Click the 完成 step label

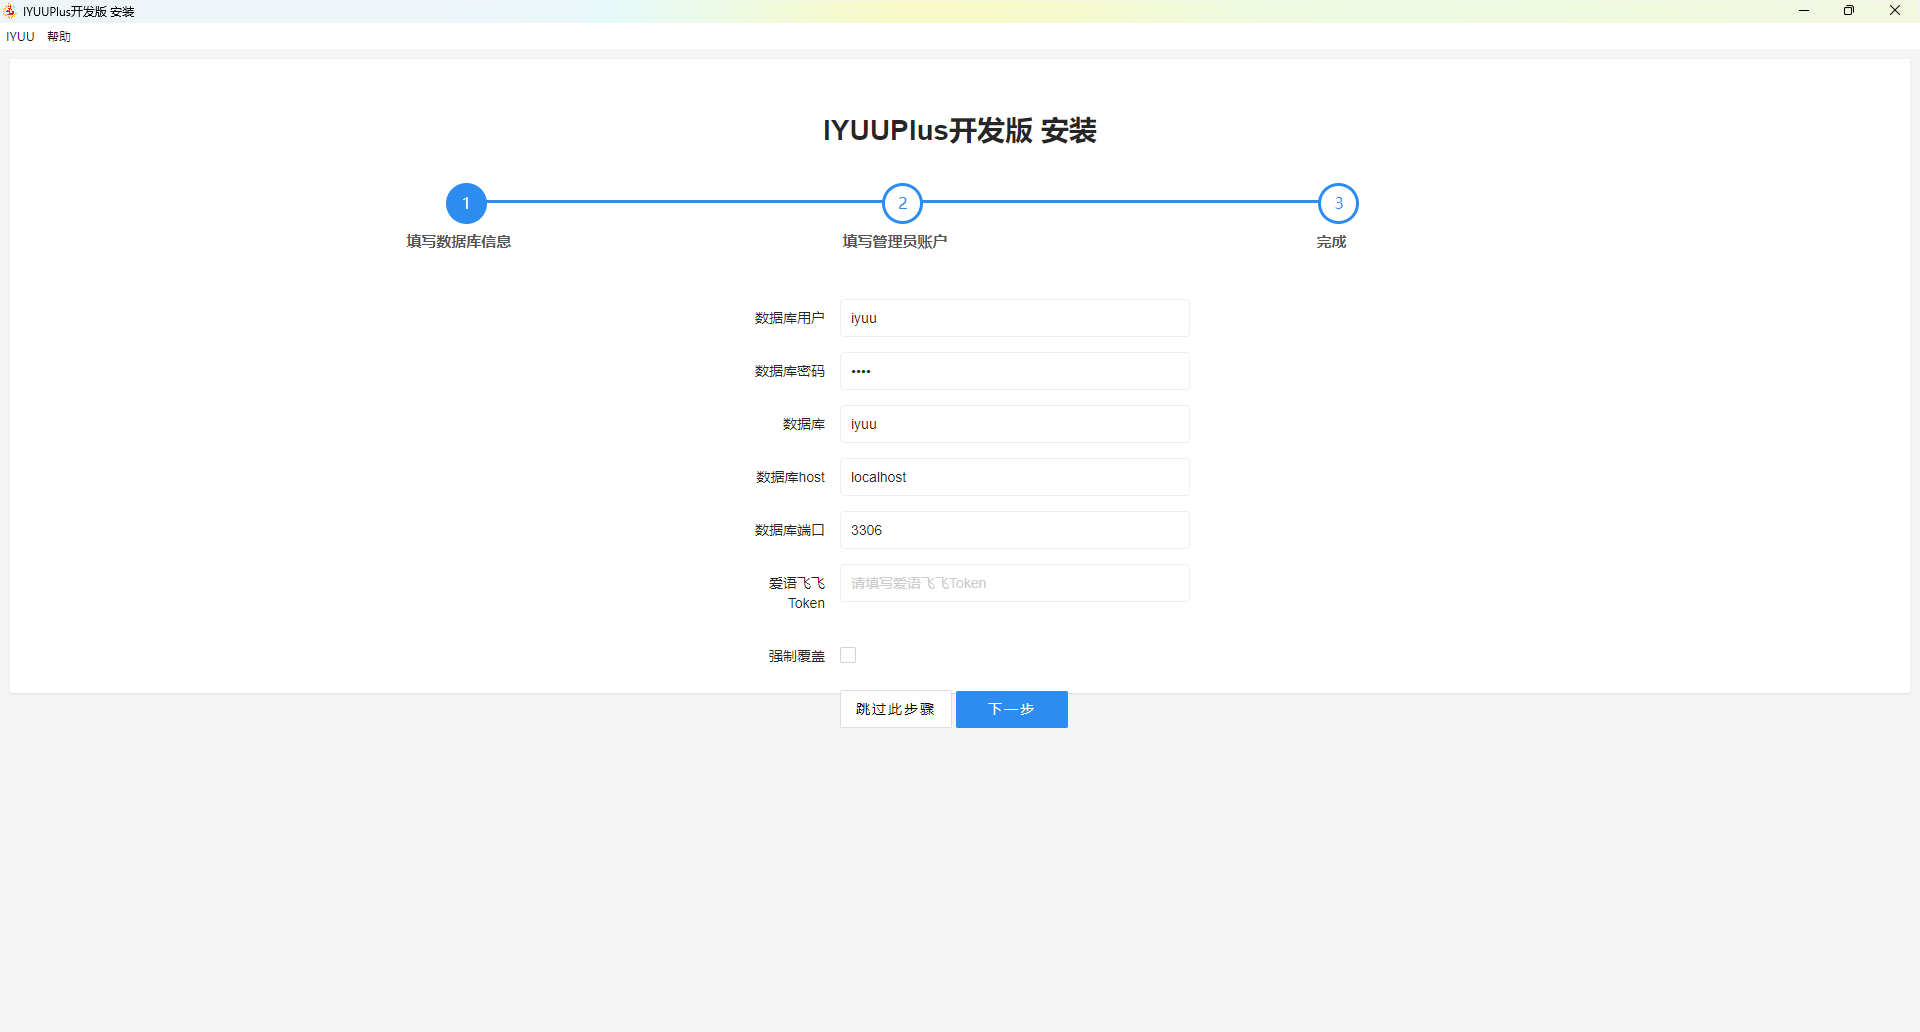(x=1331, y=241)
